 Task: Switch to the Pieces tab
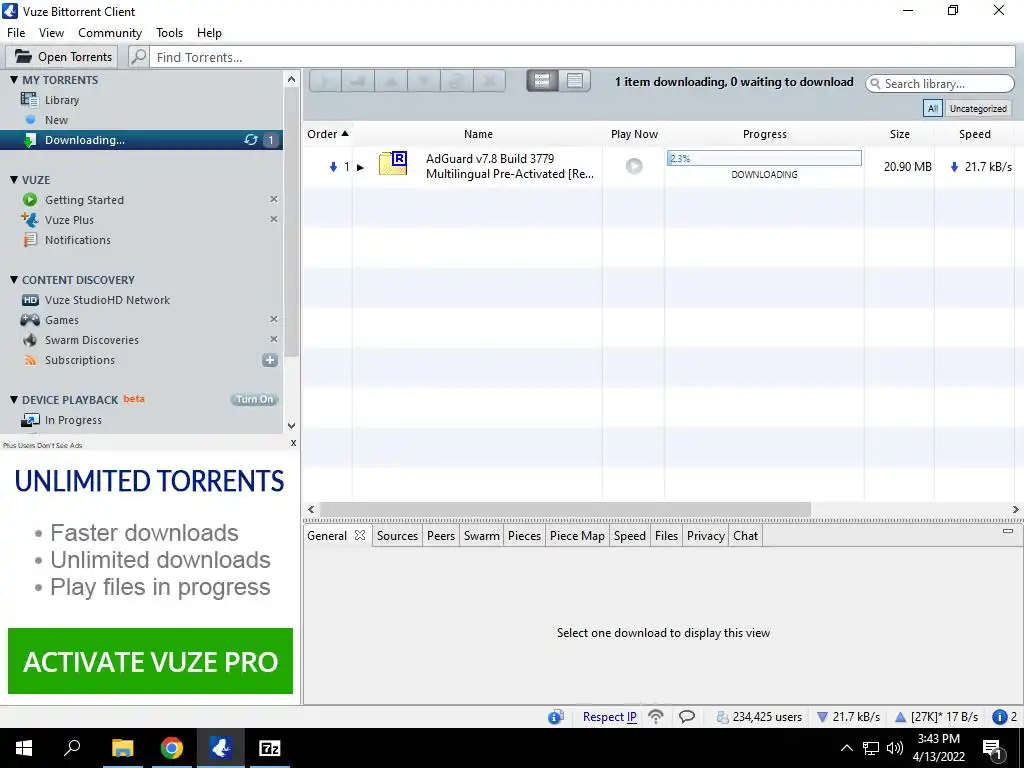[524, 536]
